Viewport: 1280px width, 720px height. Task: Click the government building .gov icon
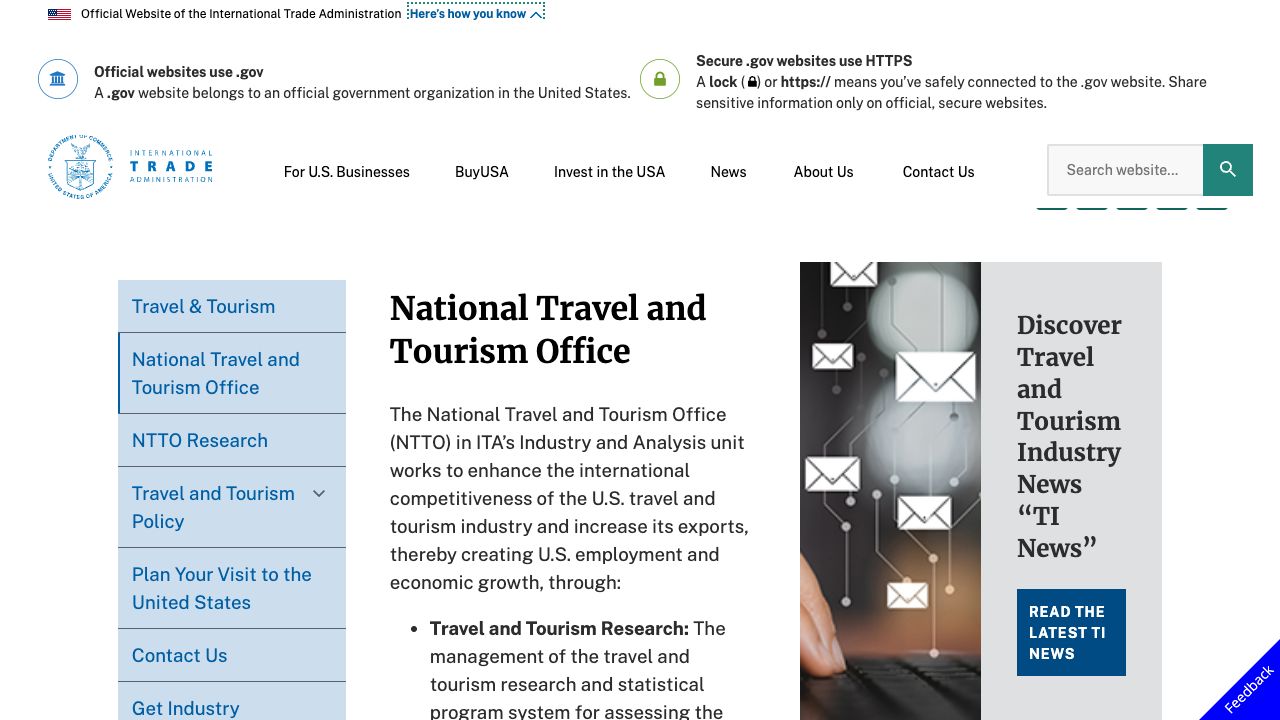pyautogui.click(x=58, y=79)
